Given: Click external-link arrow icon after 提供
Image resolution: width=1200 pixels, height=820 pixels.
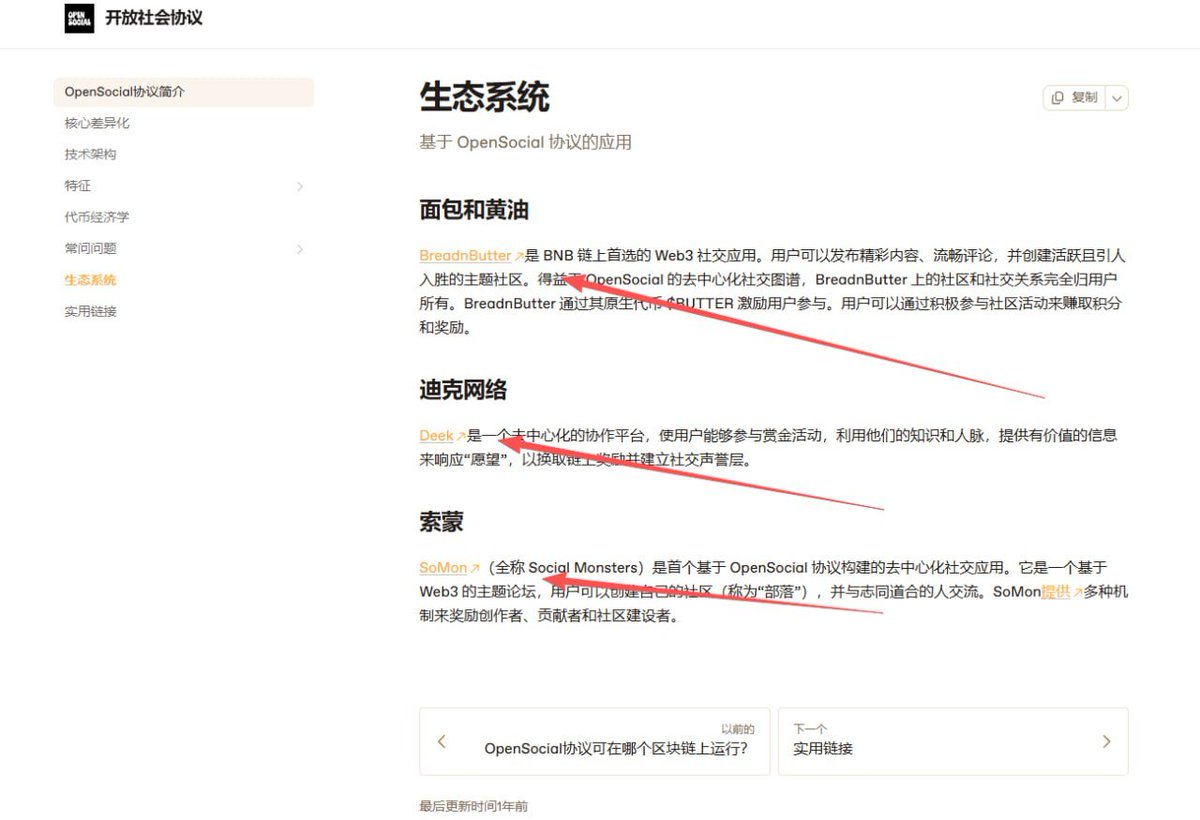Looking at the screenshot, I should click(1078, 592).
